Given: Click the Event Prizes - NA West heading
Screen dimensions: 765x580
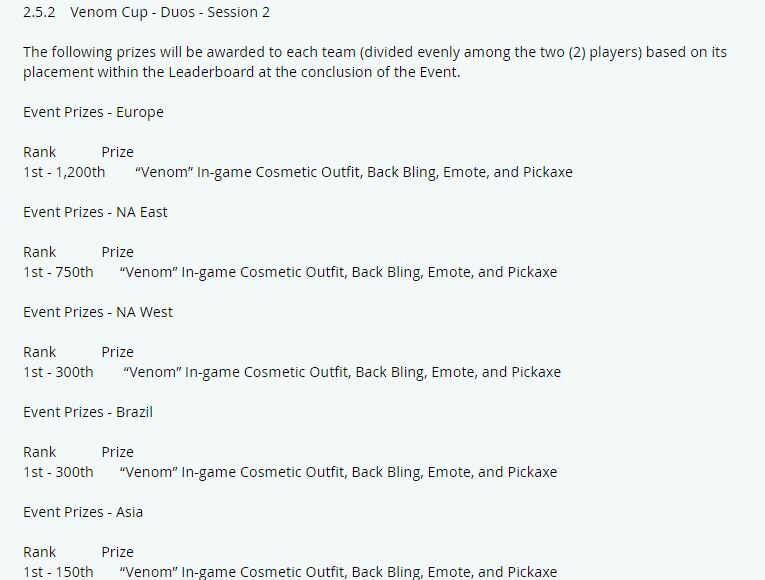Looking at the screenshot, I should (98, 312).
